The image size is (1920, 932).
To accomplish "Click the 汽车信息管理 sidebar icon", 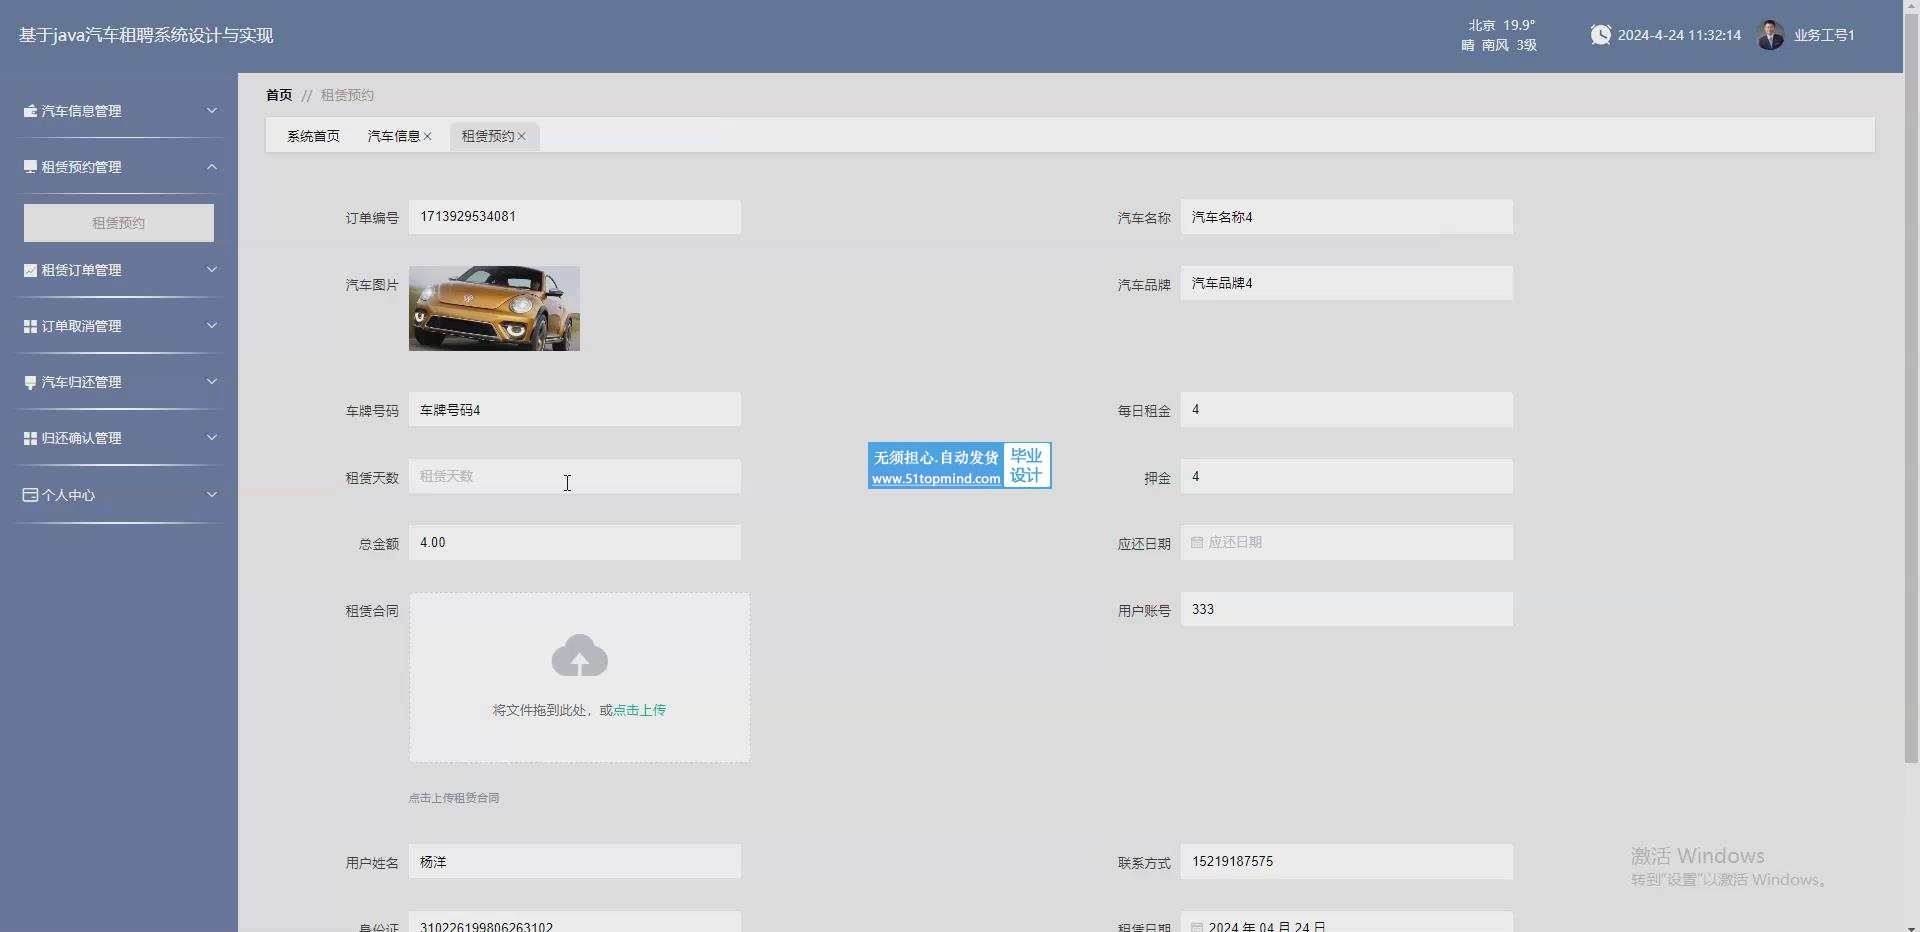I will click(x=30, y=111).
